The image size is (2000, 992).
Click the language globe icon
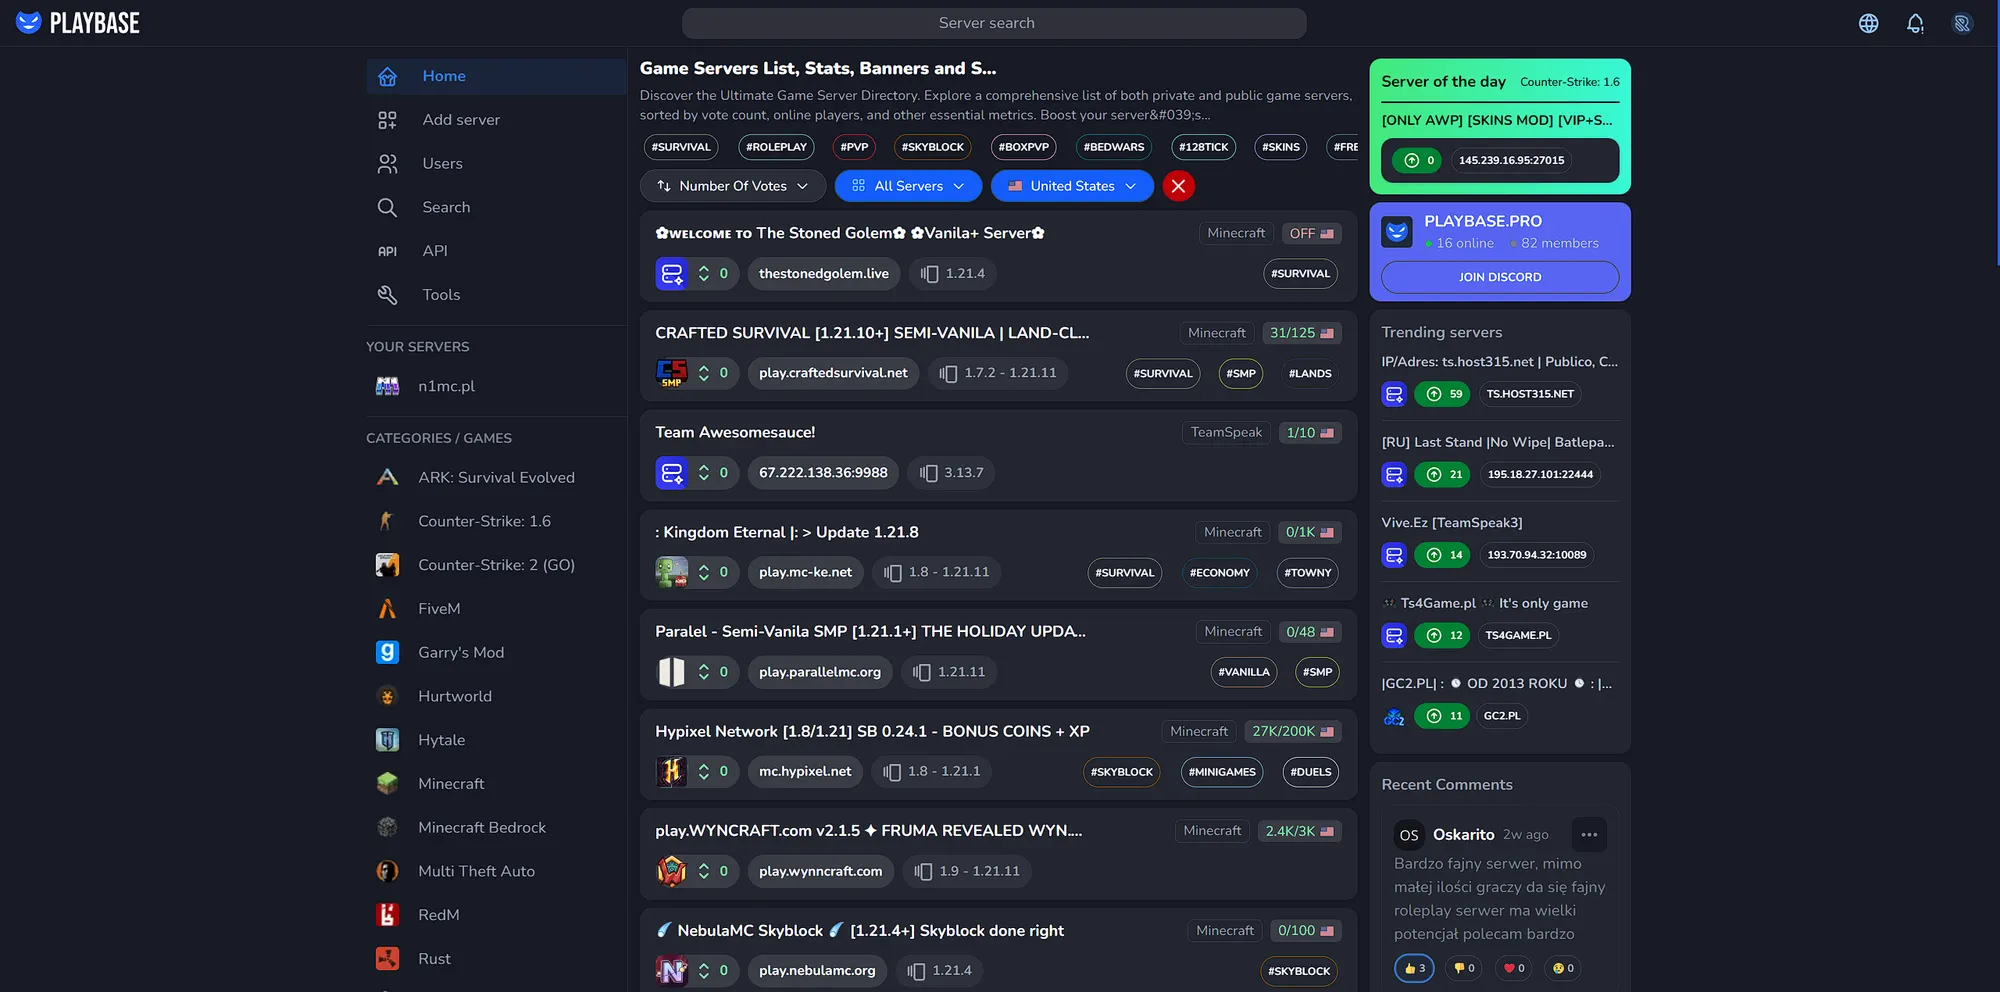pos(1868,23)
